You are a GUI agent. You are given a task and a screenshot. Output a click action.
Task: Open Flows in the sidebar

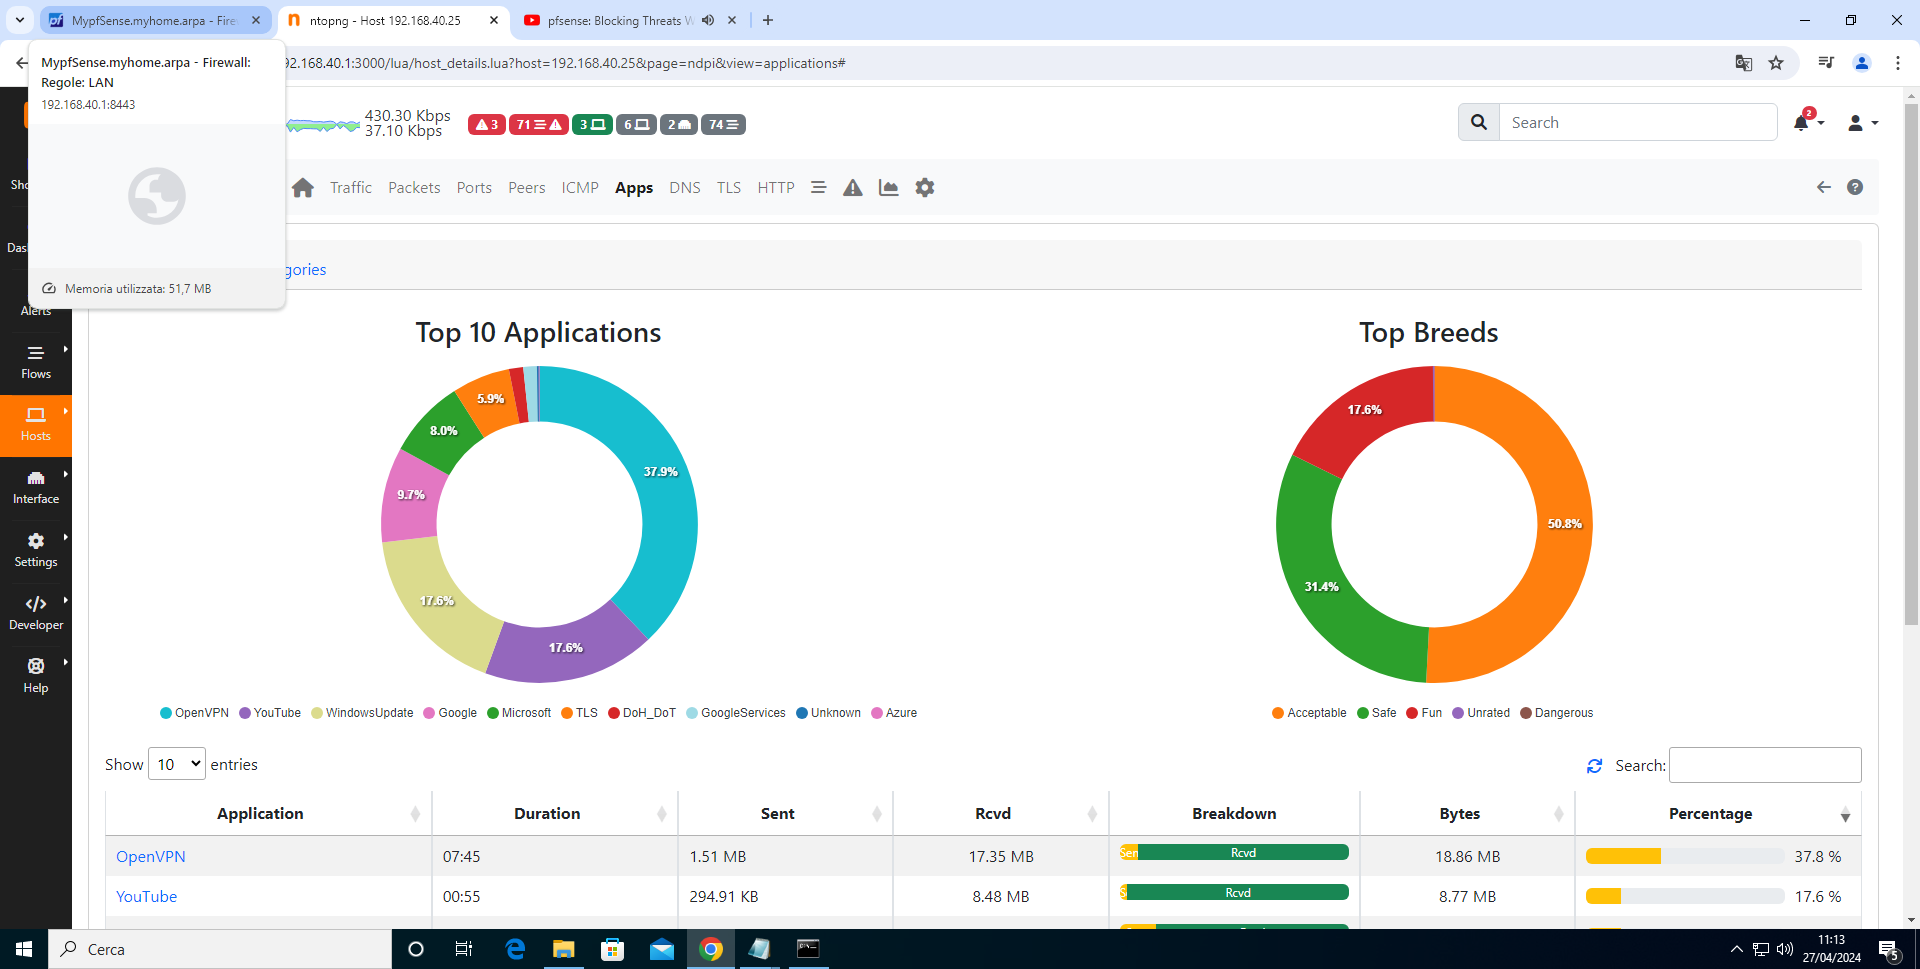click(x=36, y=362)
